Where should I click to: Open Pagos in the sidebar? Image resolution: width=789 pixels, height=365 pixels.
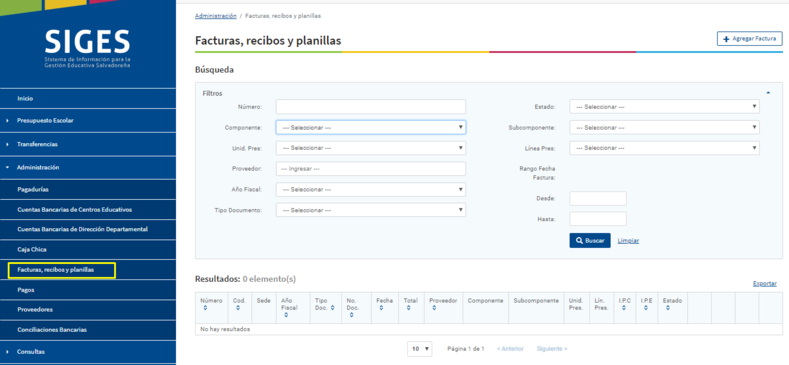pyautogui.click(x=88, y=290)
